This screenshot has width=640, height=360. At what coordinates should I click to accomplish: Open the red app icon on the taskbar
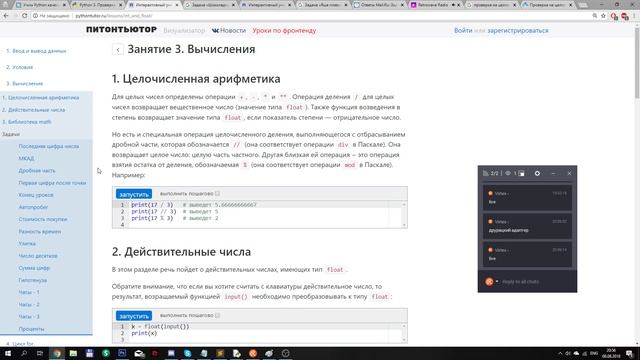pyautogui.click(x=155, y=353)
